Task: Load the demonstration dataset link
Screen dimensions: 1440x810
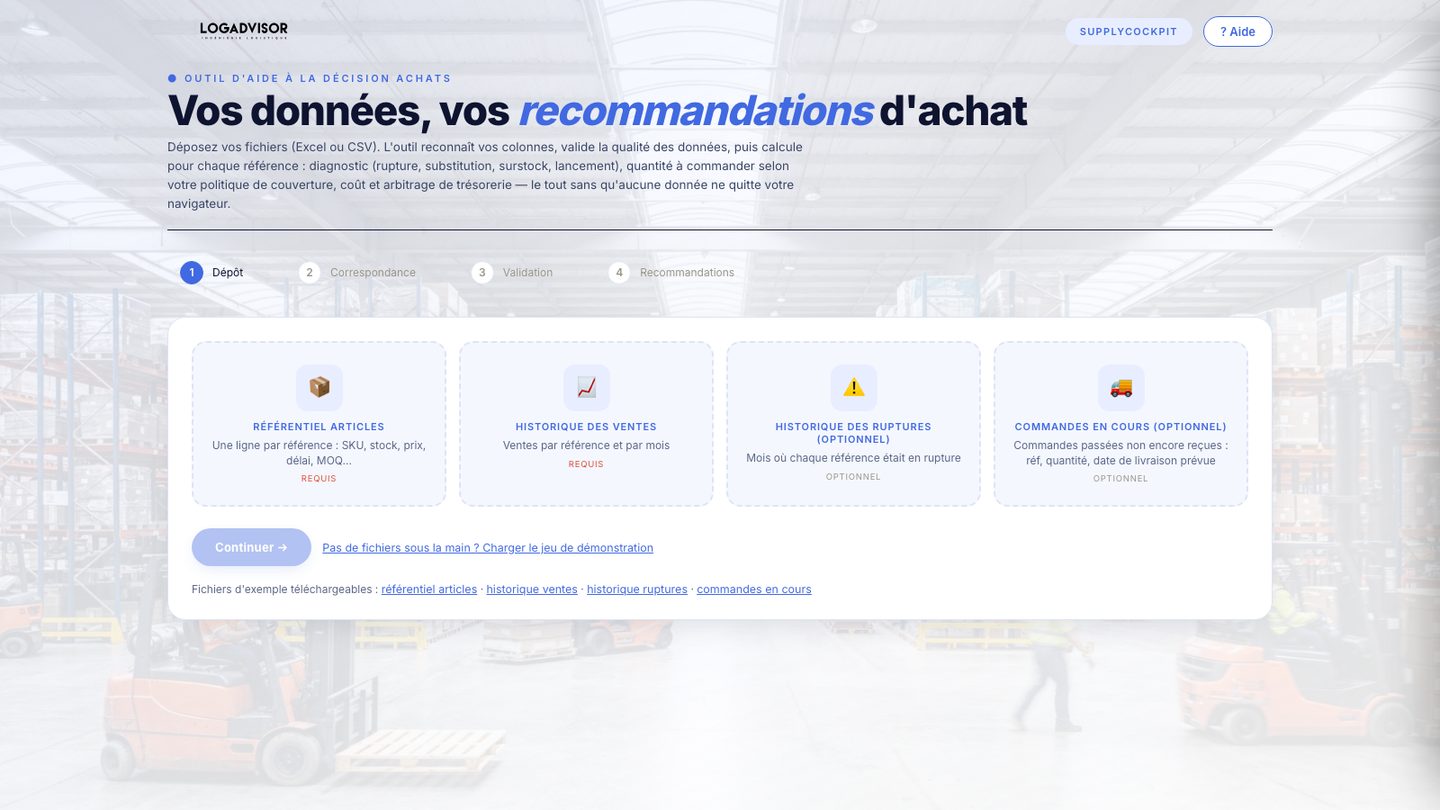Action: (x=488, y=548)
